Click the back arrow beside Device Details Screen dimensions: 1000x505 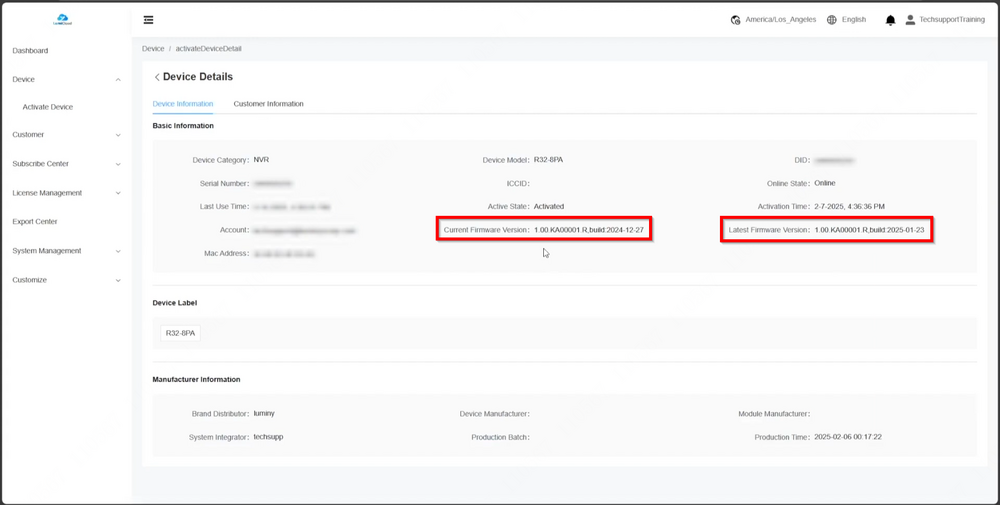coord(157,77)
